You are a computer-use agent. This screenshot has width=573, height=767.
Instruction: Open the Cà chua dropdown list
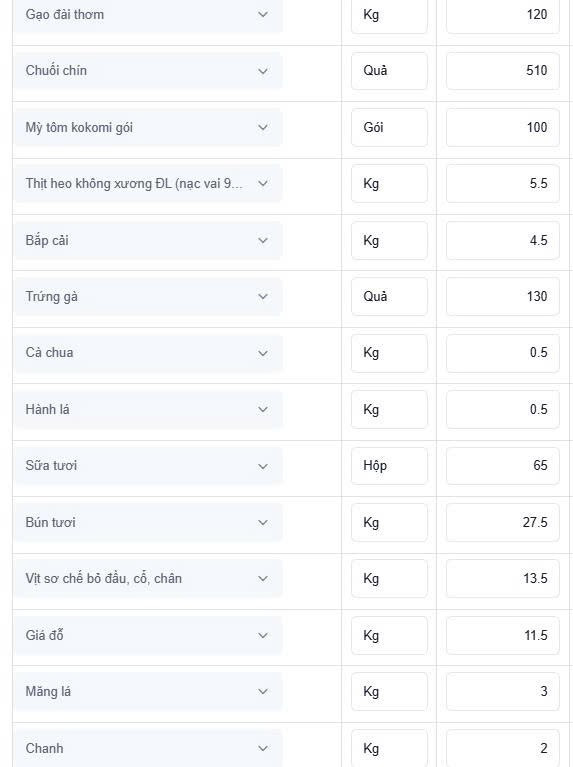tap(147, 353)
